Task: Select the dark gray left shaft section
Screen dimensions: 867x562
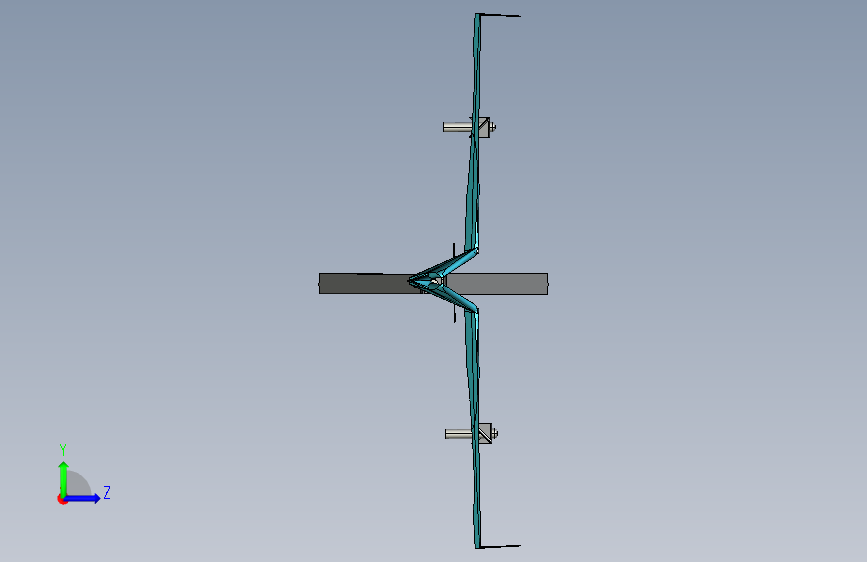Action: click(x=365, y=284)
